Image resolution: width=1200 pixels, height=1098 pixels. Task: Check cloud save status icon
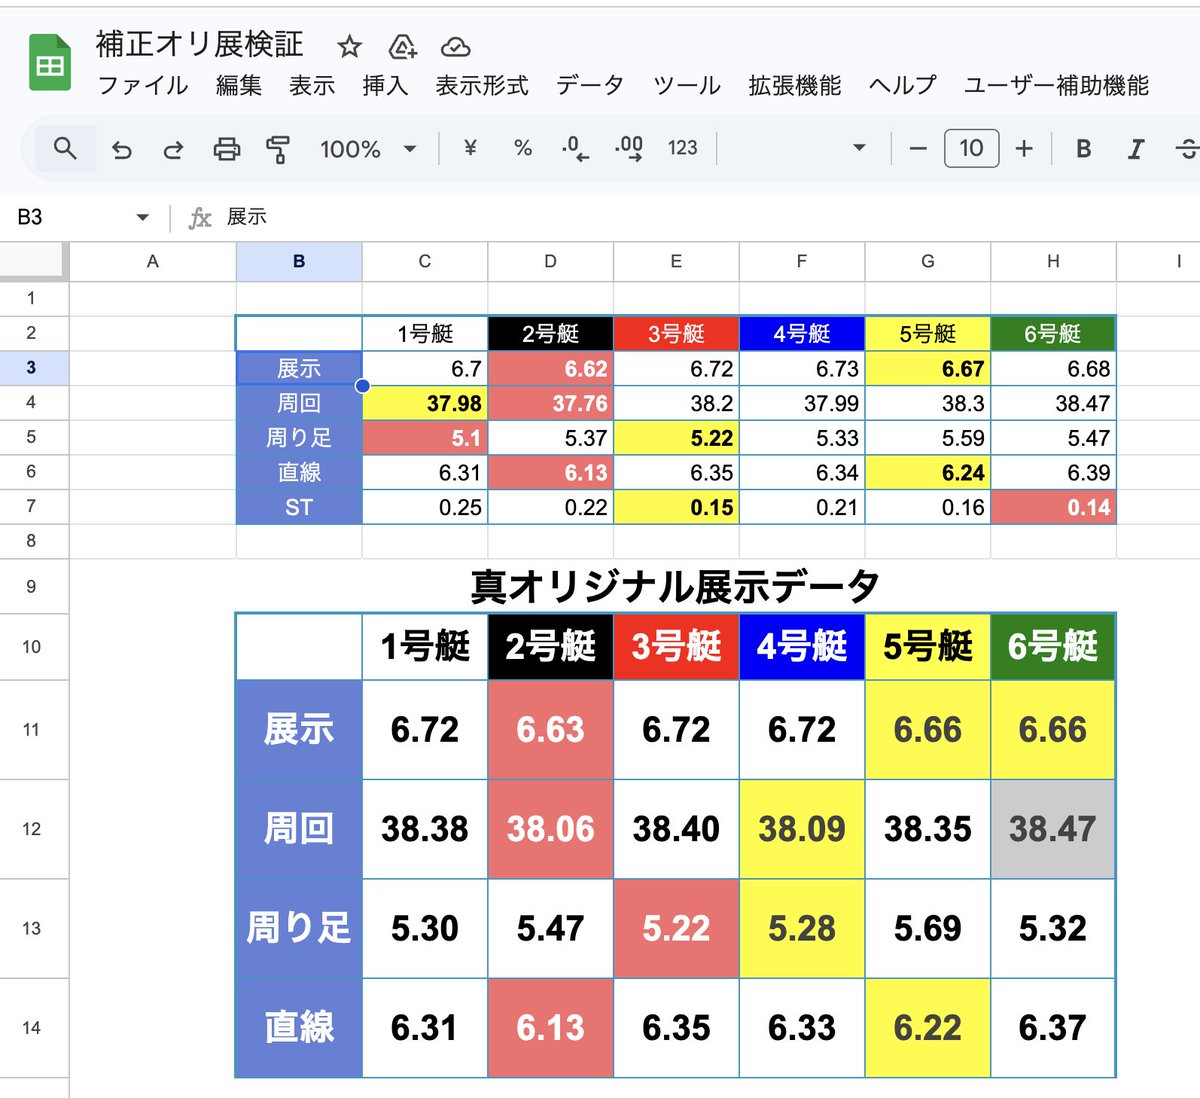455,46
